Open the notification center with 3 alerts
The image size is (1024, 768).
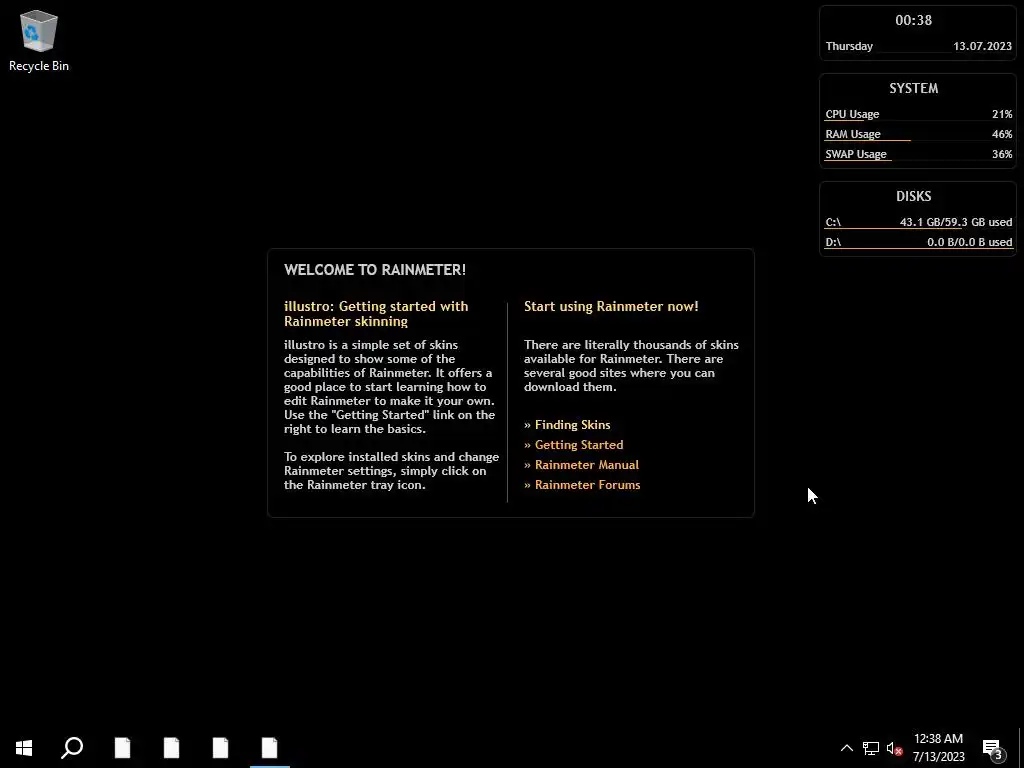[x=993, y=748]
